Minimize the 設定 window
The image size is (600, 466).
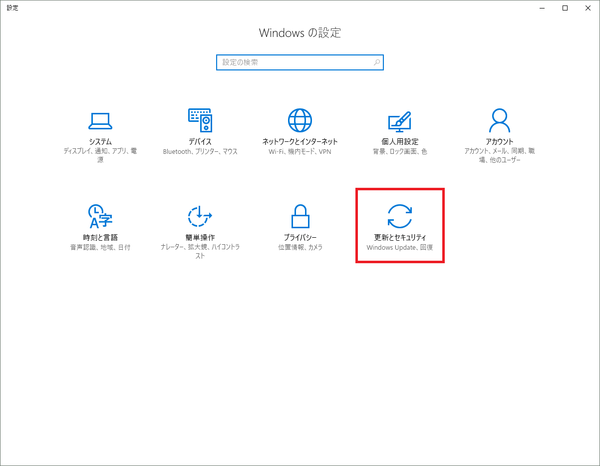coord(542,8)
